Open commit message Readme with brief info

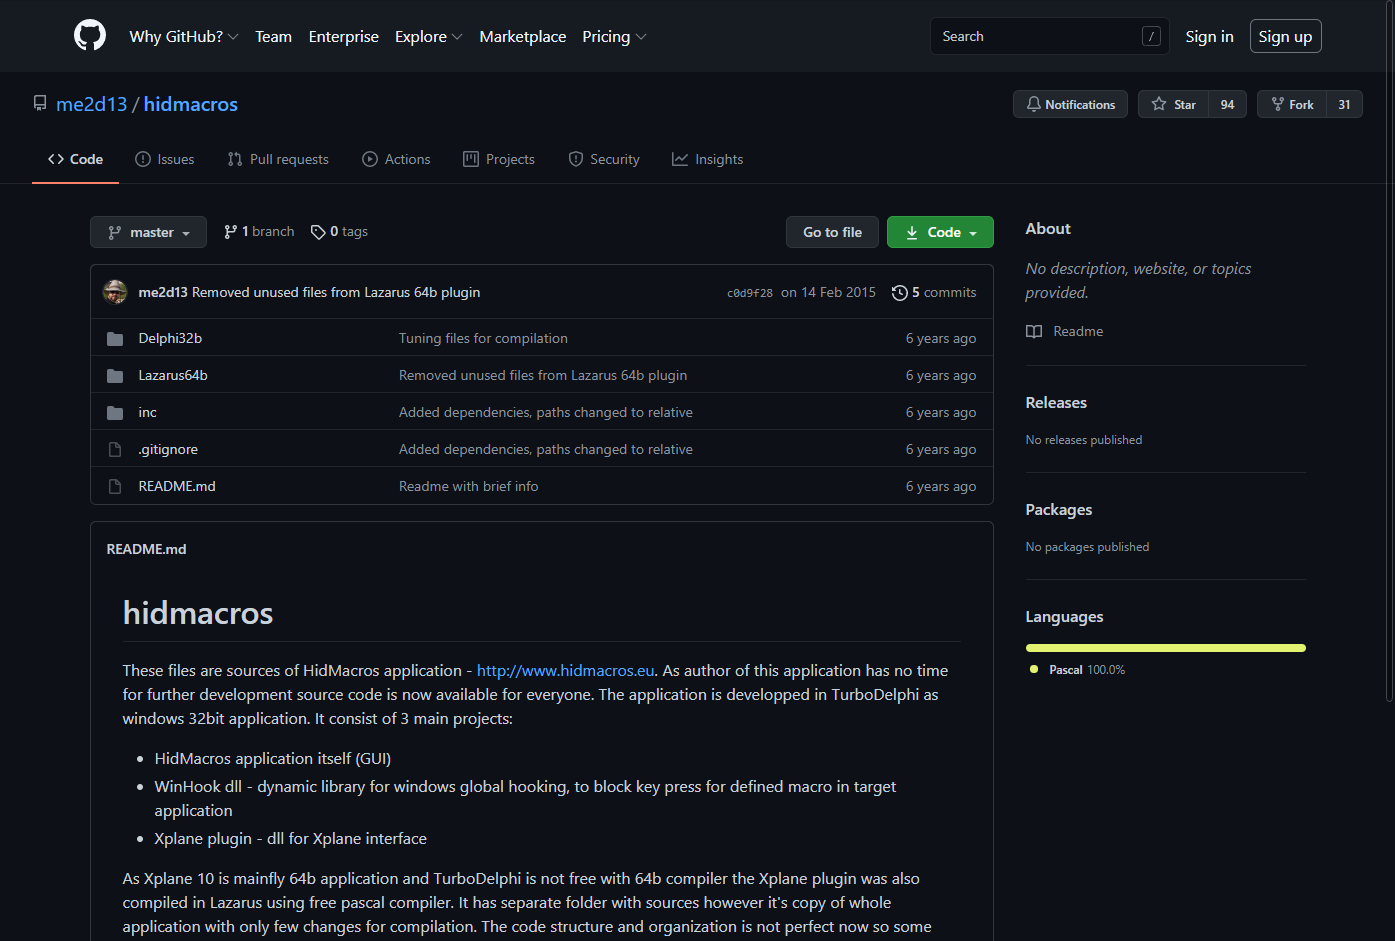tap(469, 487)
